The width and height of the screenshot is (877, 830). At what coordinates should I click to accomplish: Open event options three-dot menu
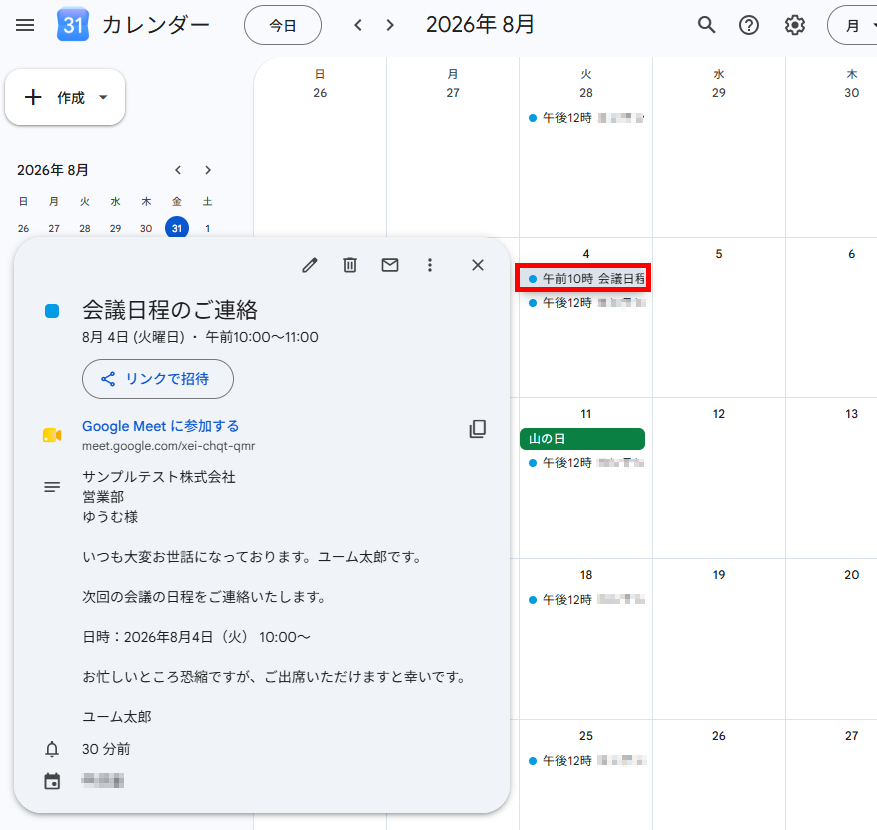pyautogui.click(x=430, y=265)
